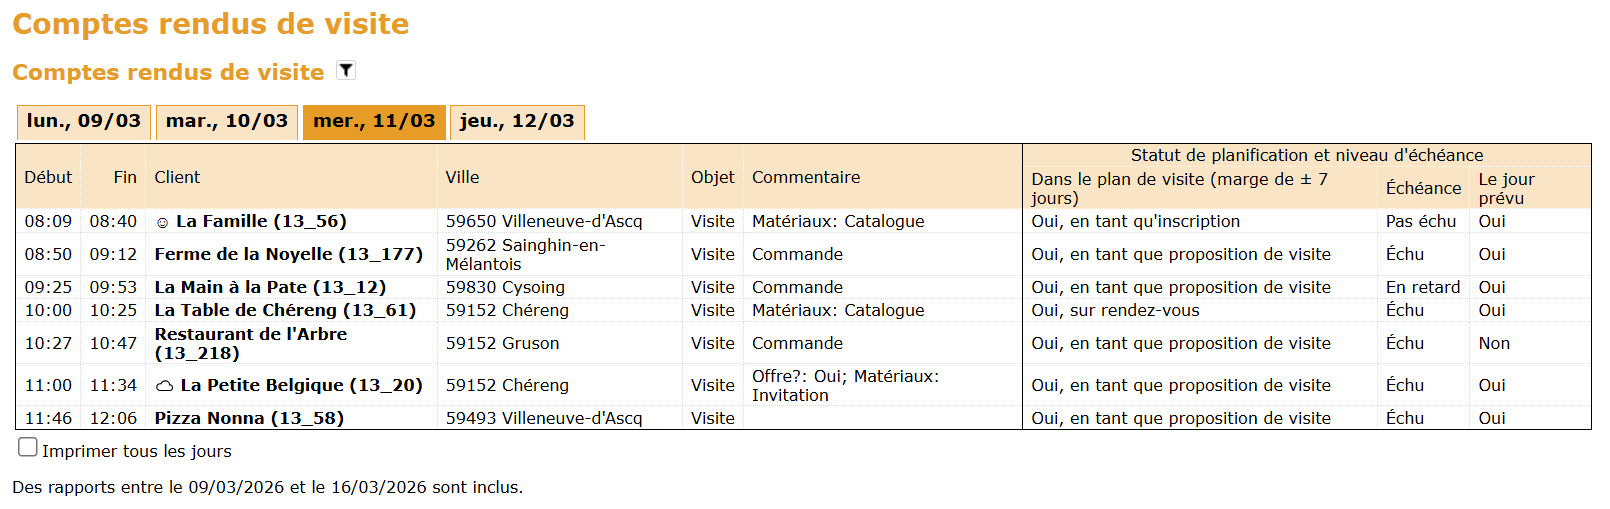Go to the jeu., 12/03 tab
This screenshot has height=509, width=1610.
pos(517,122)
